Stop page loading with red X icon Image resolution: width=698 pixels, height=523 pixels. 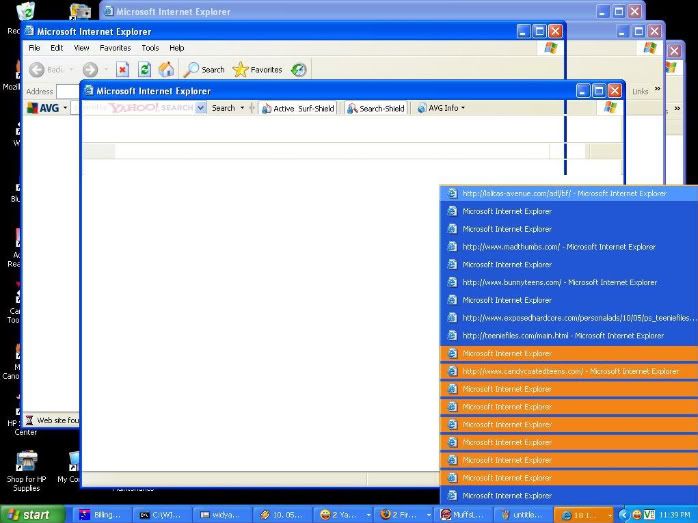122,69
